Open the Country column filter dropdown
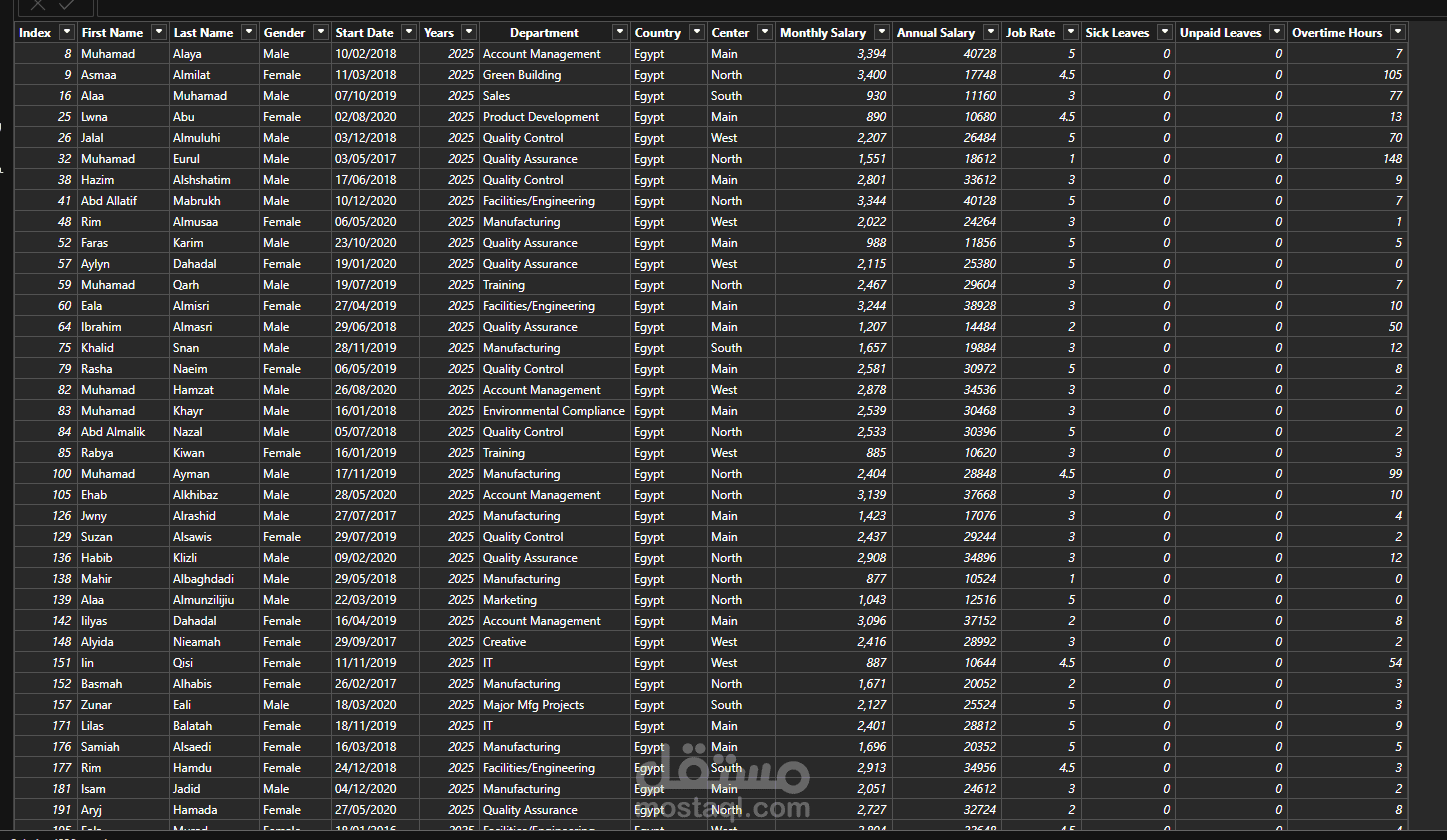 pos(697,33)
